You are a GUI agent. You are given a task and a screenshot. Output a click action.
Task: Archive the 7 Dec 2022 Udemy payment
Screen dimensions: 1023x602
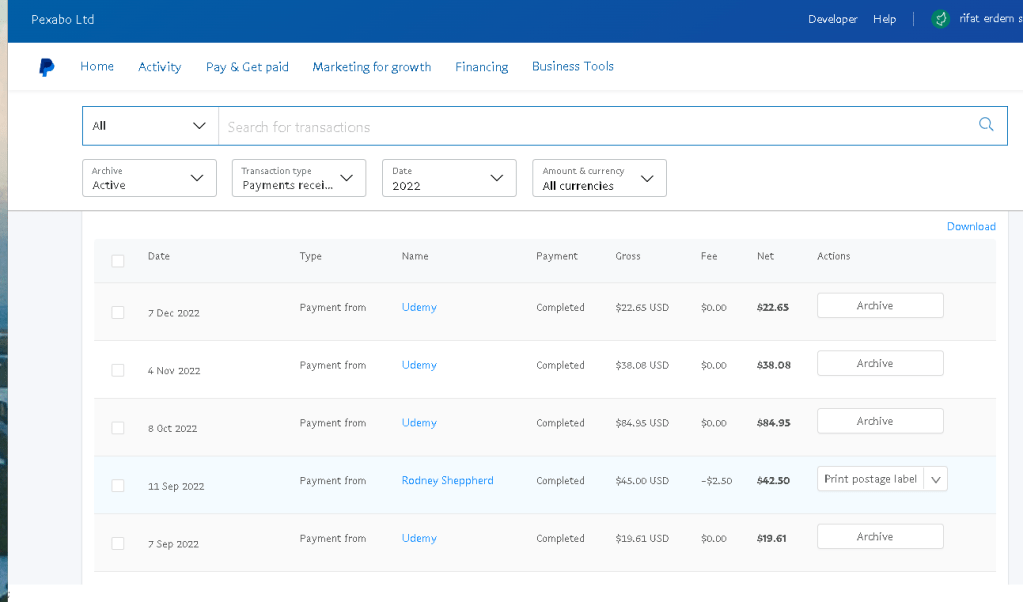(880, 305)
